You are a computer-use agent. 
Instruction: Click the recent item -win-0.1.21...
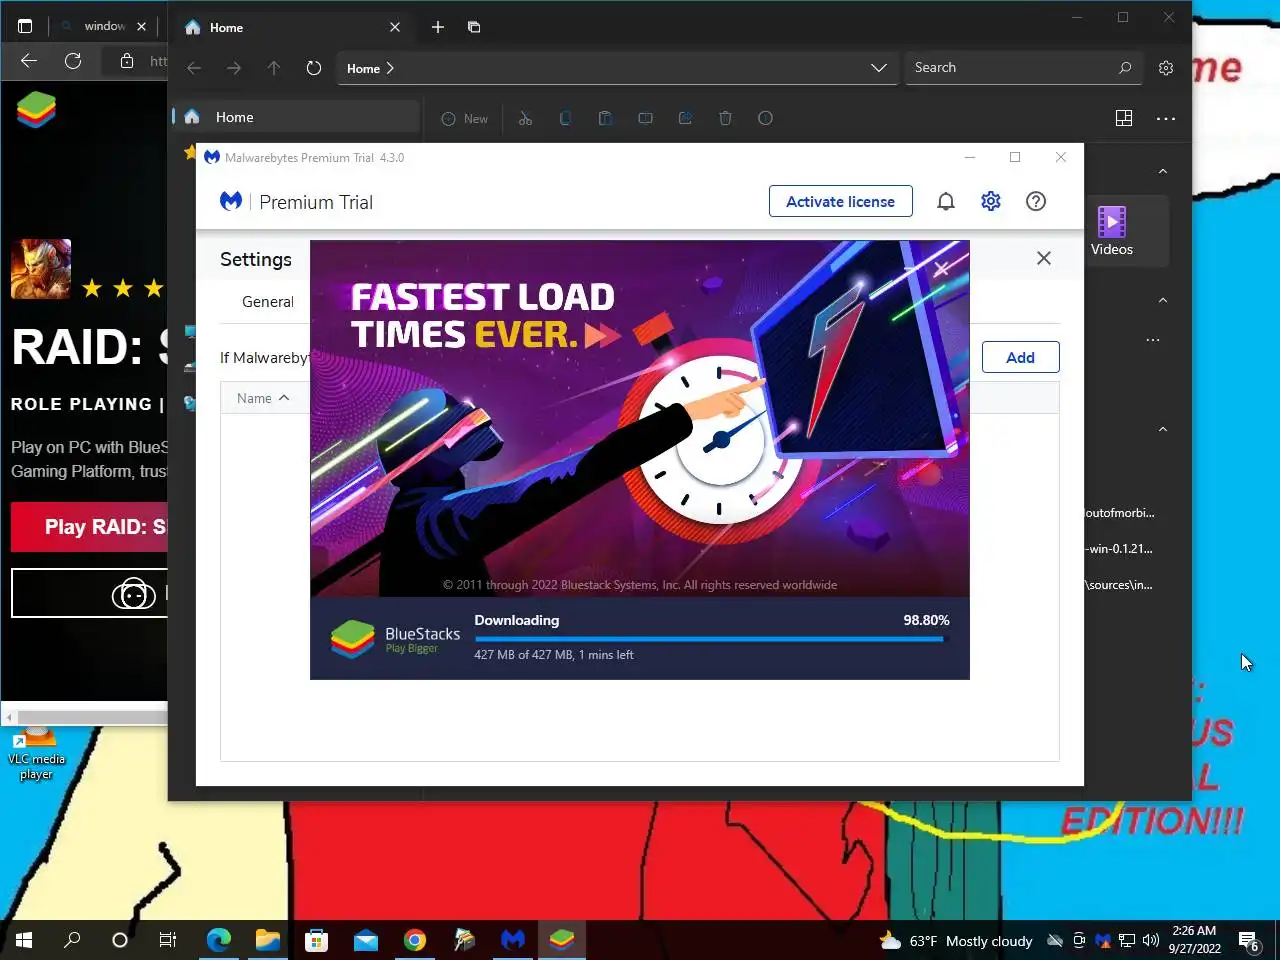[1120, 549]
